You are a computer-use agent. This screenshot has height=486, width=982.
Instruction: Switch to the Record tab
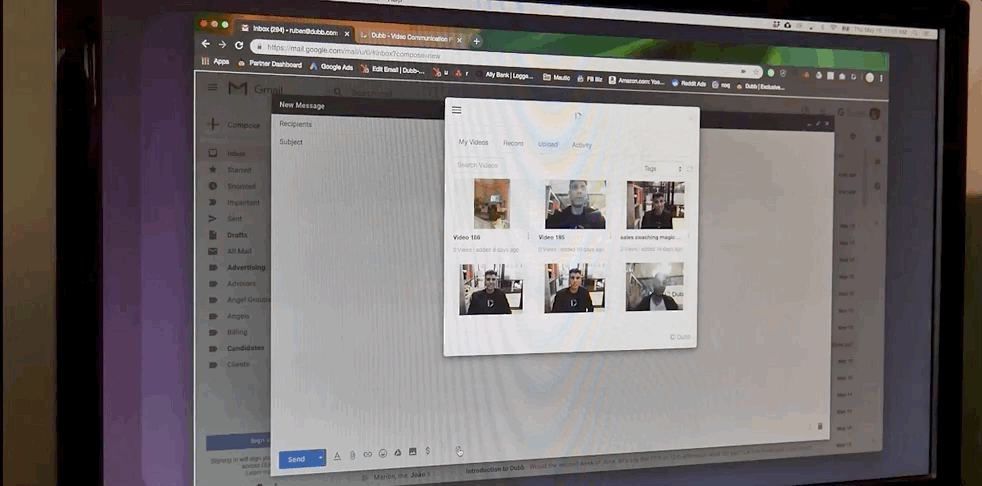click(513, 143)
